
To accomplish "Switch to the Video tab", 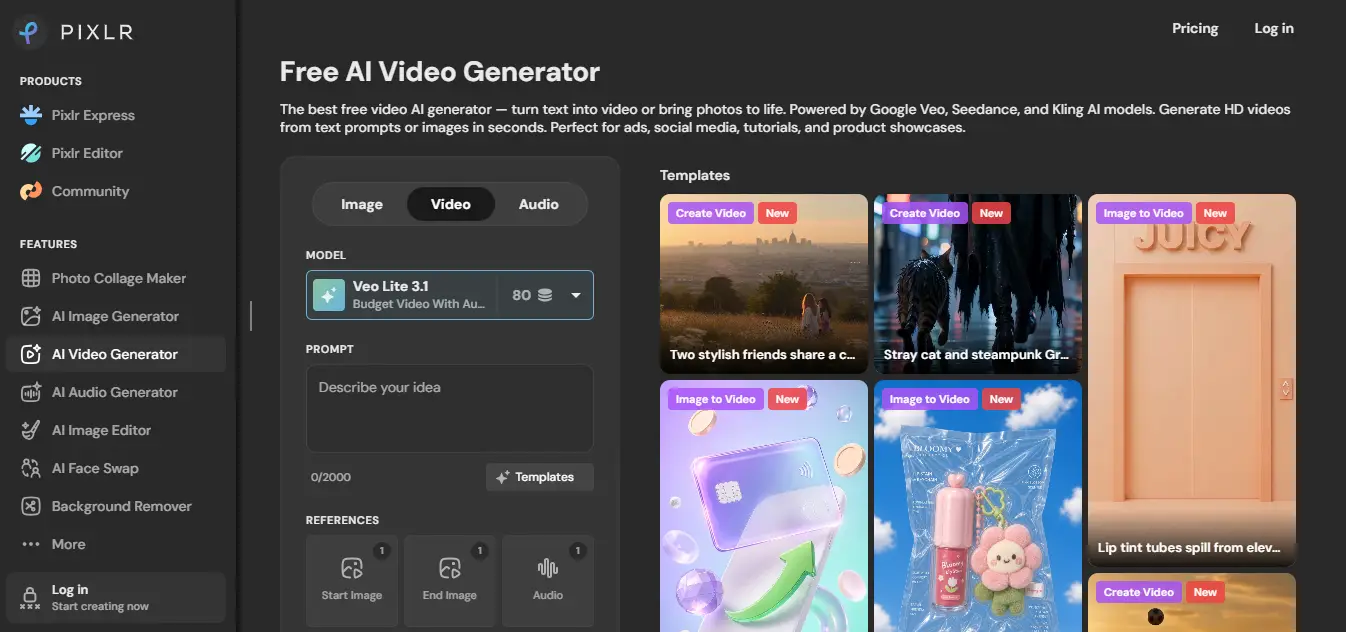I will pyautogui.click(x=451, y=204).
